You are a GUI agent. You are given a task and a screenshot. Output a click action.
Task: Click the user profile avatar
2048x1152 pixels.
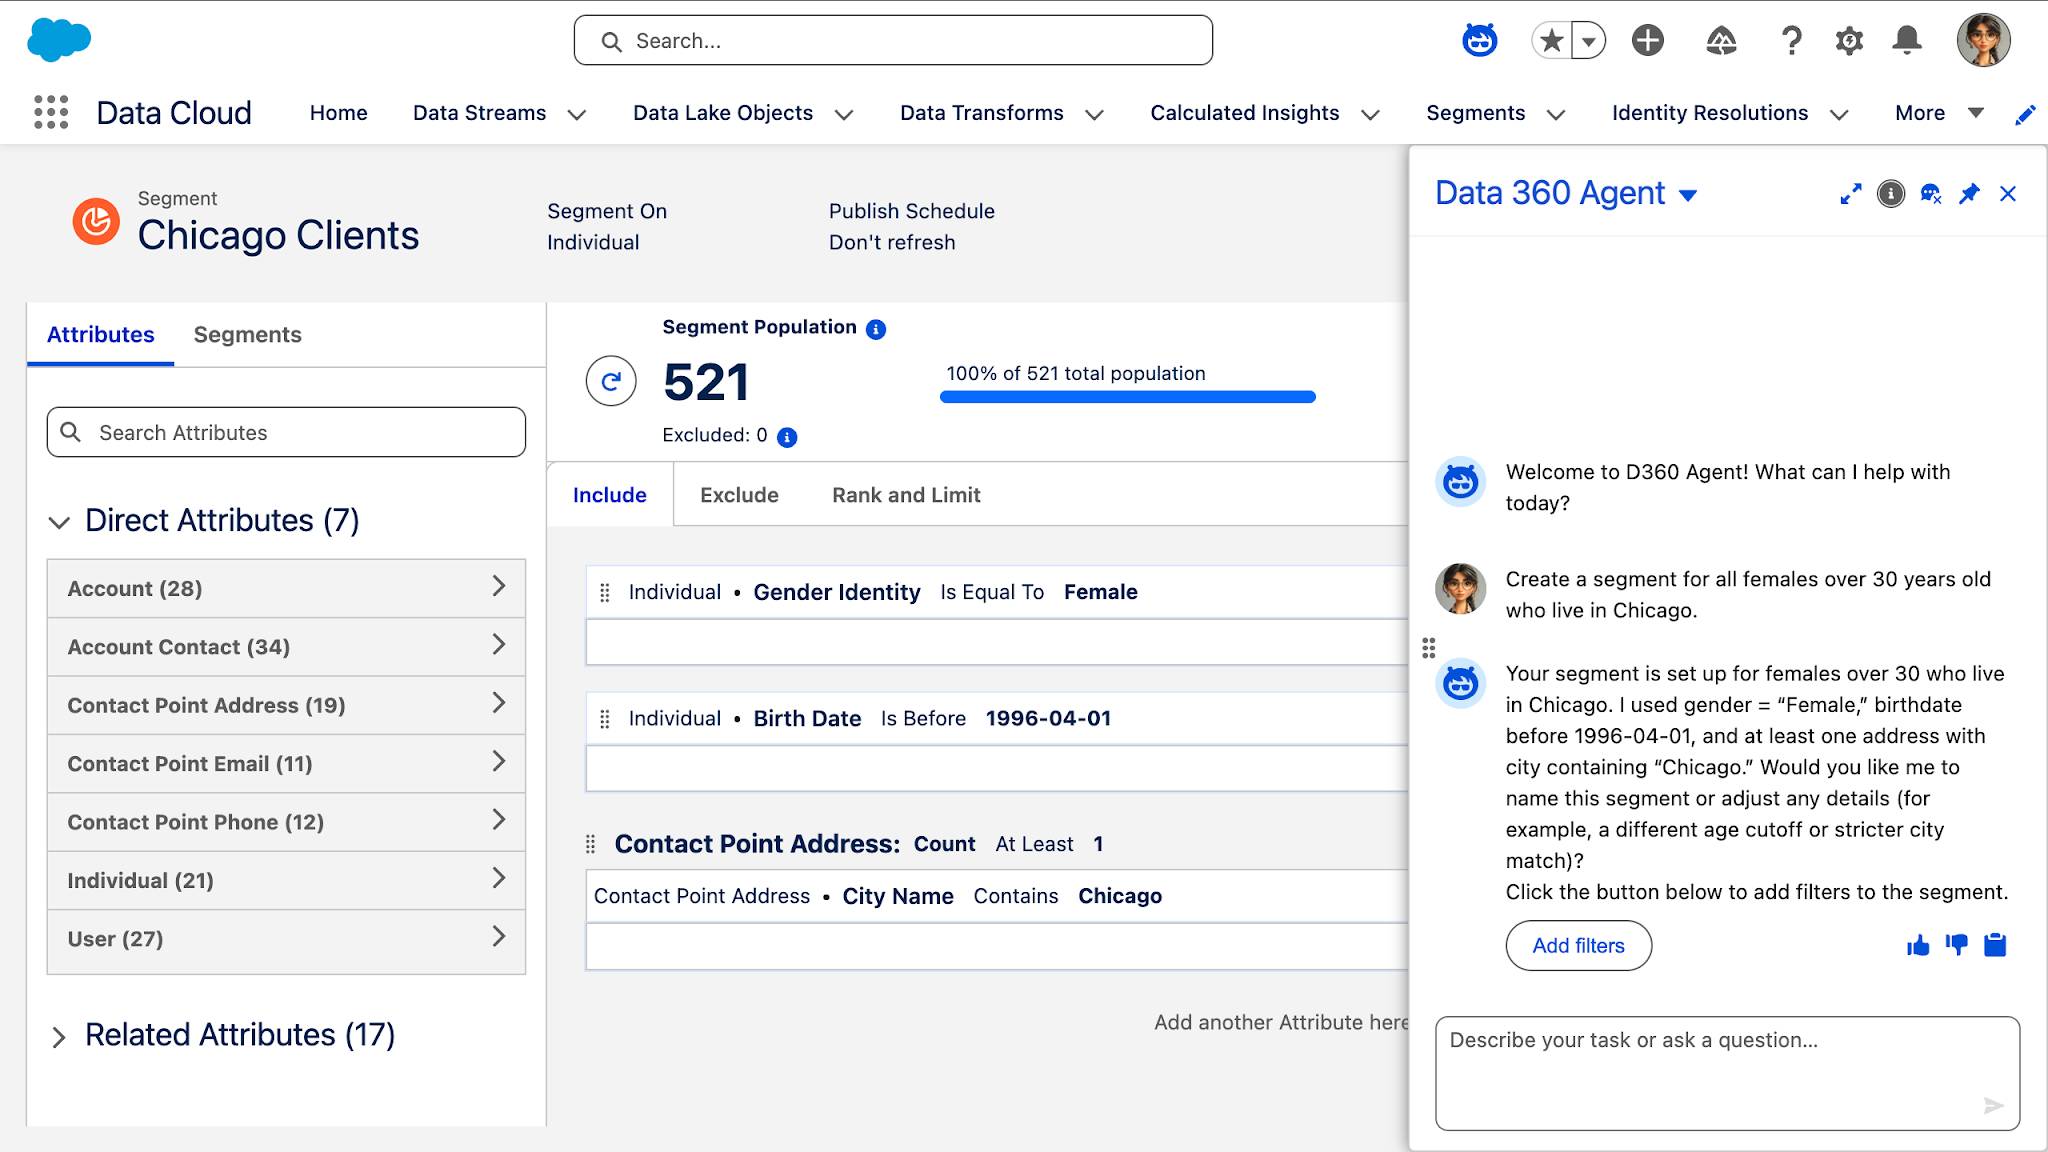click(x=1983, y=40)
